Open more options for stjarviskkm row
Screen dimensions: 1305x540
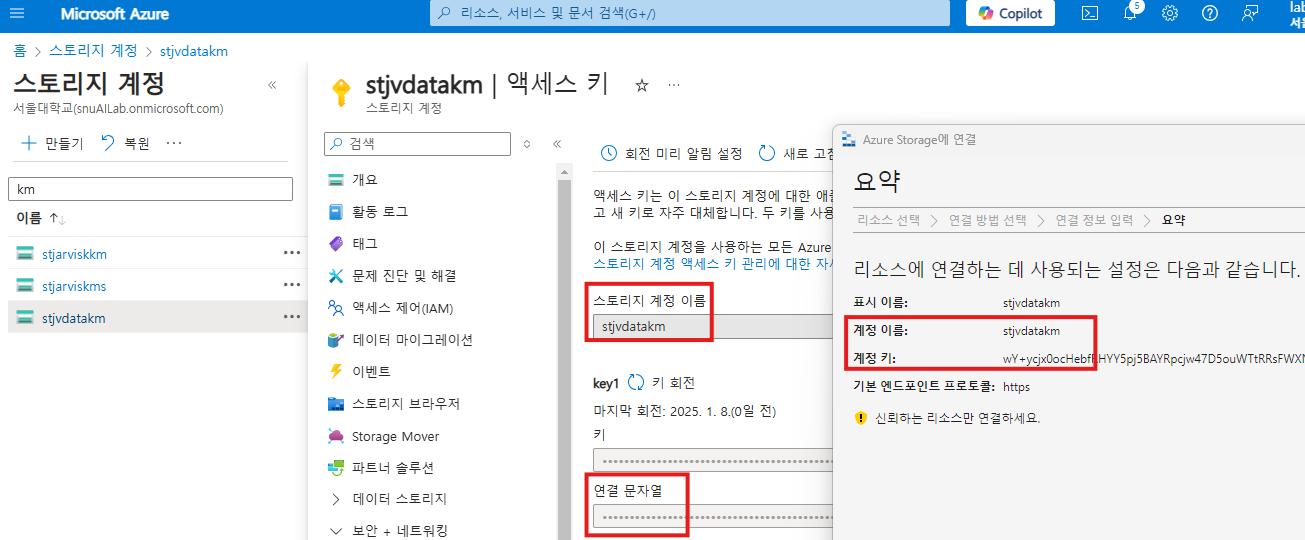point(292,253)
